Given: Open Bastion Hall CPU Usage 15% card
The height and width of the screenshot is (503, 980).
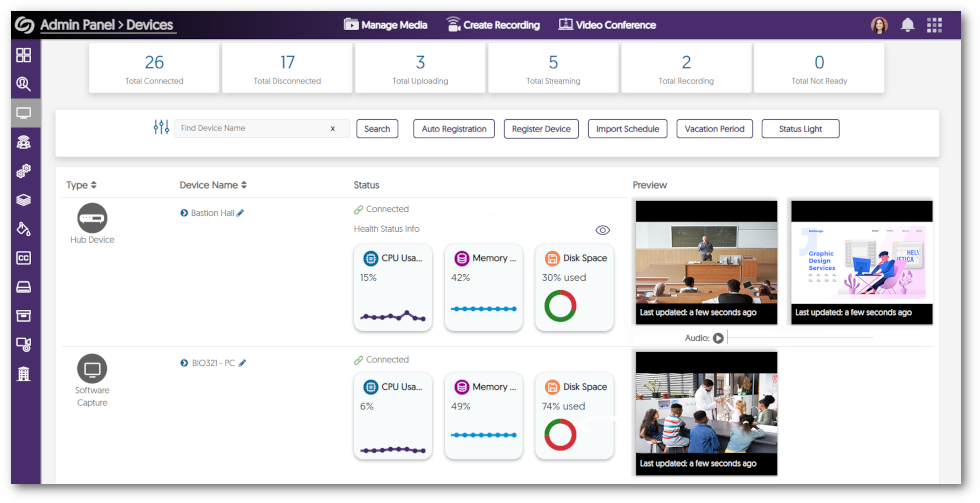Looking at the screenshot, I should click(x=393, y=287).
